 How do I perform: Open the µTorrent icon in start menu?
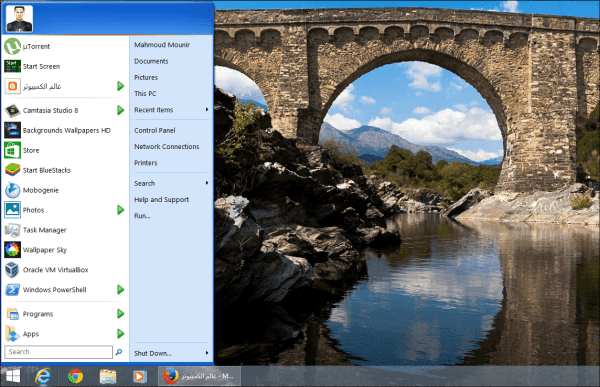click(12, 46)
